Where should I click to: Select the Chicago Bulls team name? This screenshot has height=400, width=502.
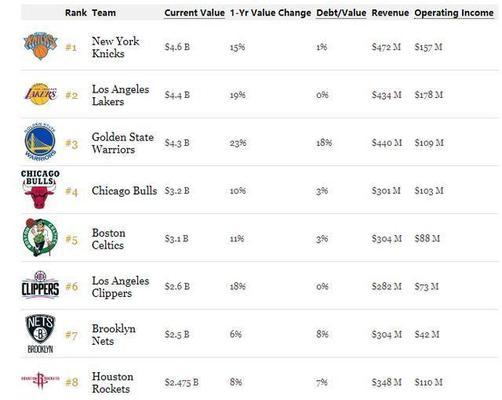coord(124,191)
